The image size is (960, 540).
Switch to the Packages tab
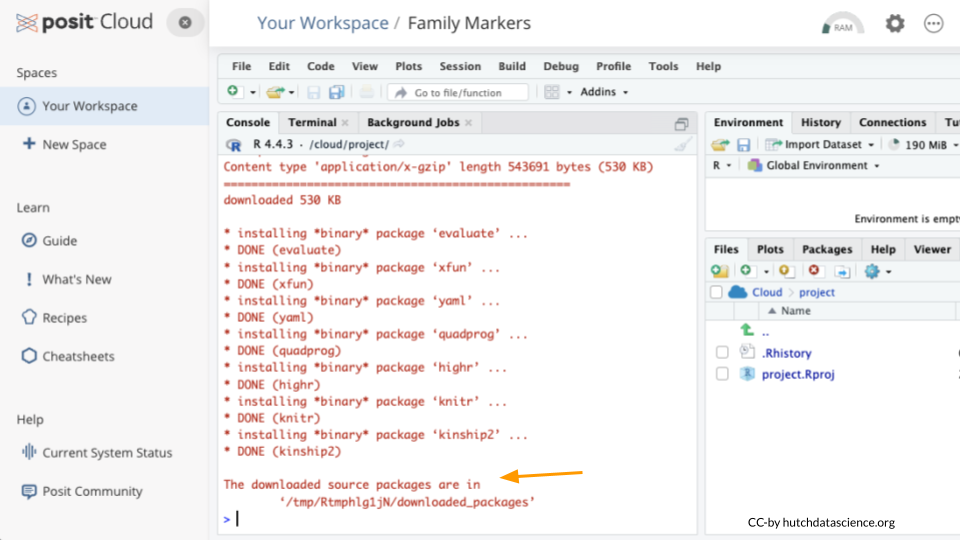click(827, 249)
